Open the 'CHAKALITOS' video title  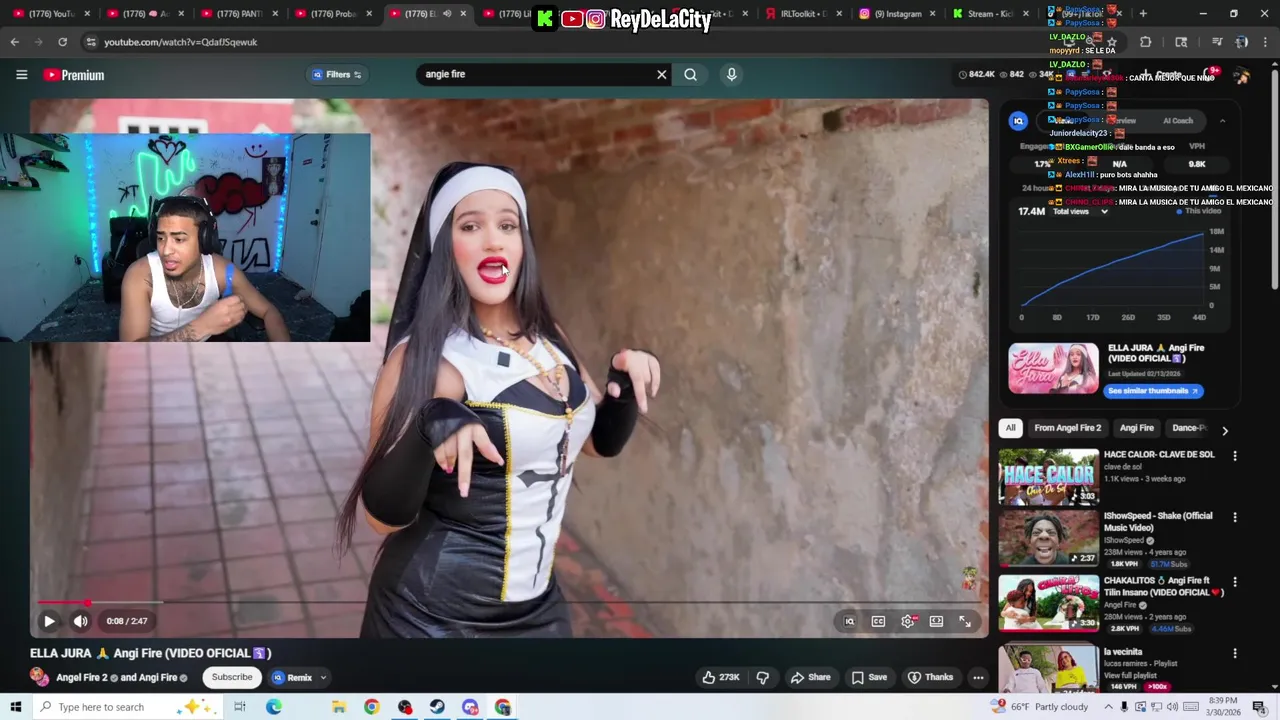(1163, 586)
